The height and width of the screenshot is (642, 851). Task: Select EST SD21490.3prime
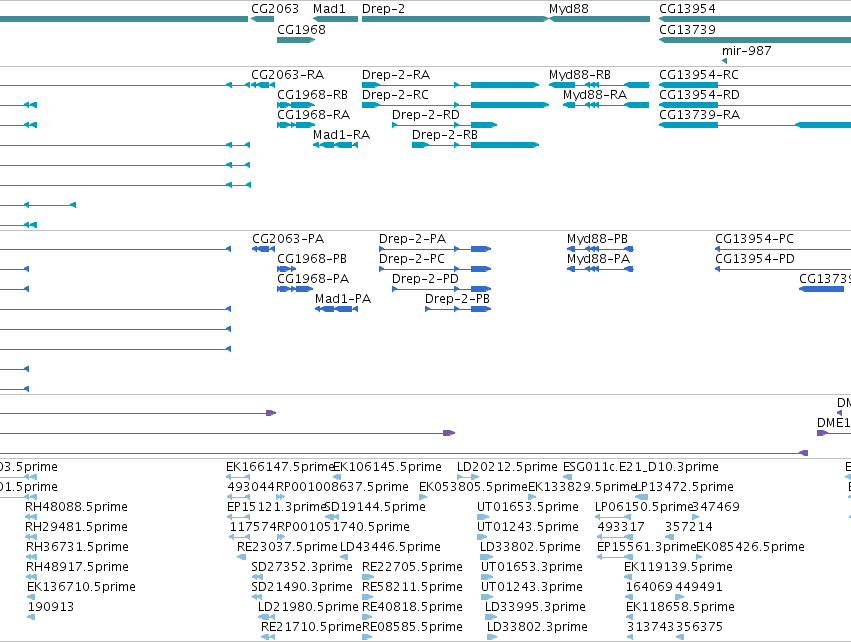302,587
